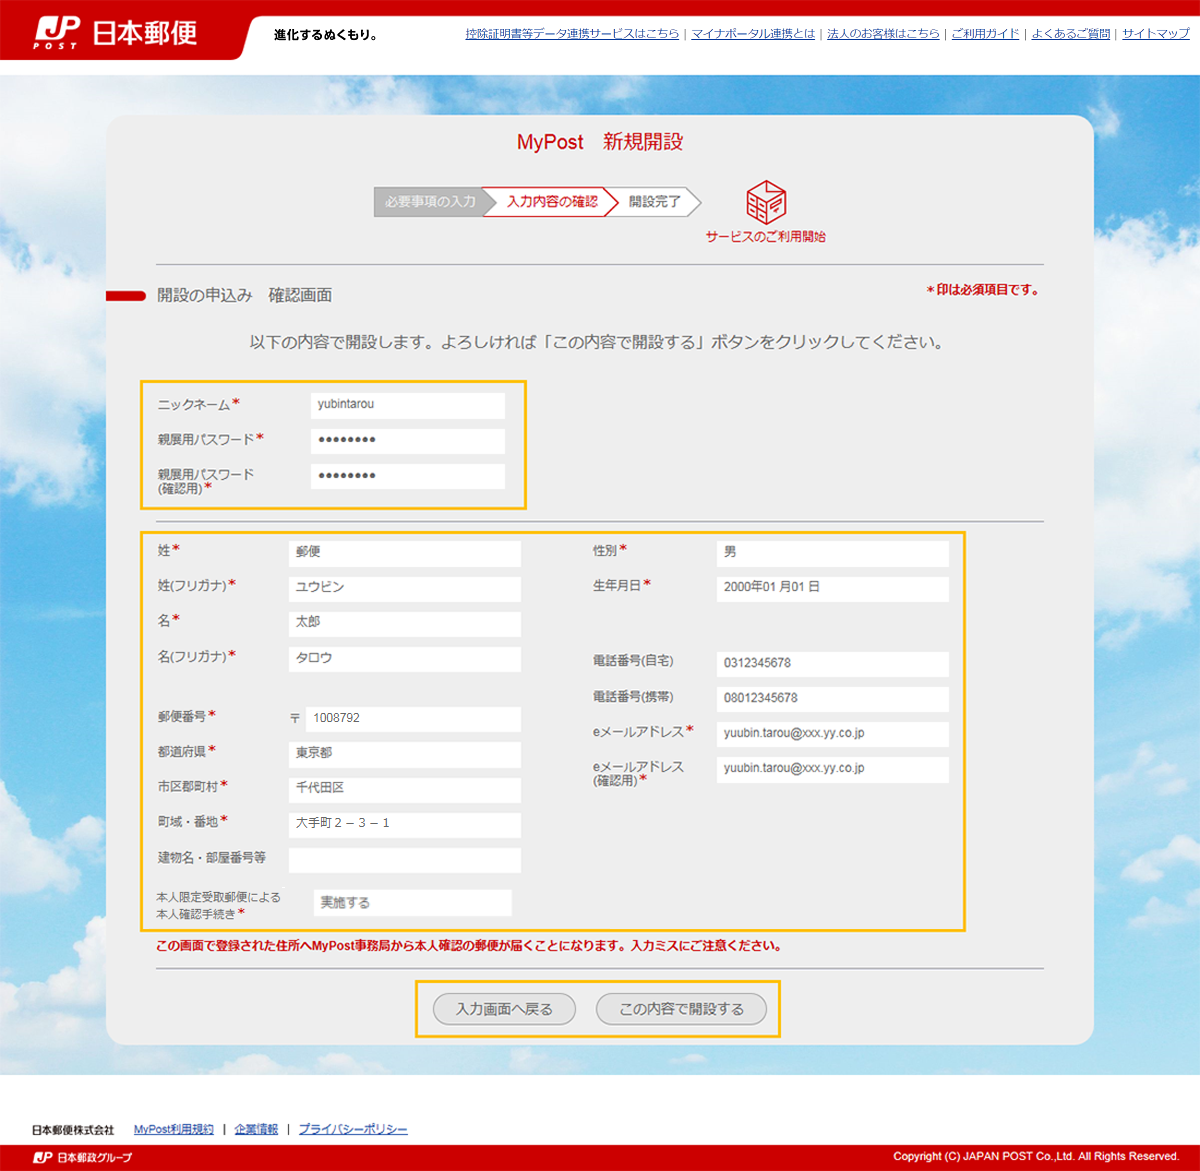Open マイナポータル連携とは link
Screen dimensions: 1200x1171
coord(753,33)
